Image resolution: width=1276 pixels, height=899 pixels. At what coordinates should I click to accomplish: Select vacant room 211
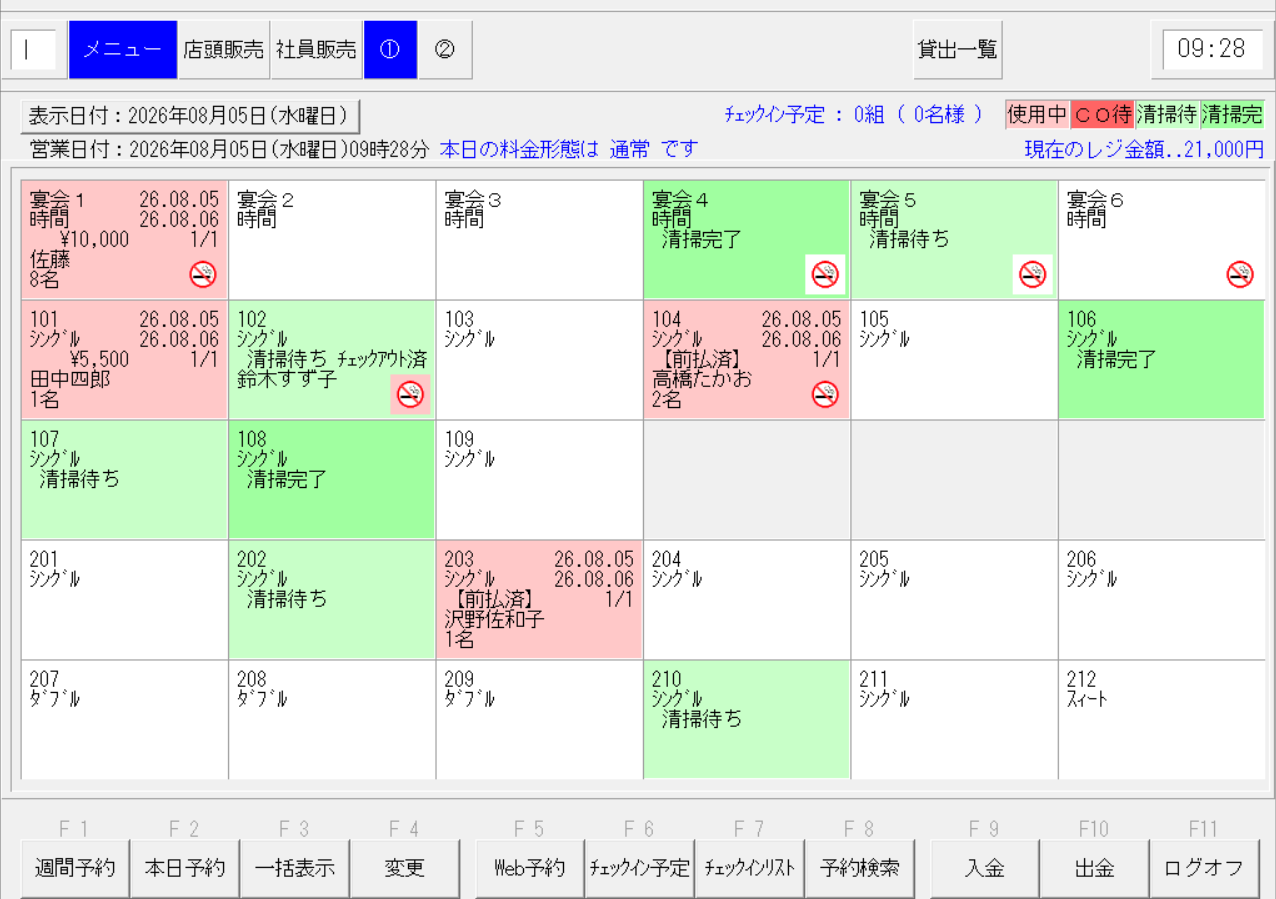[x=955, y=720]
